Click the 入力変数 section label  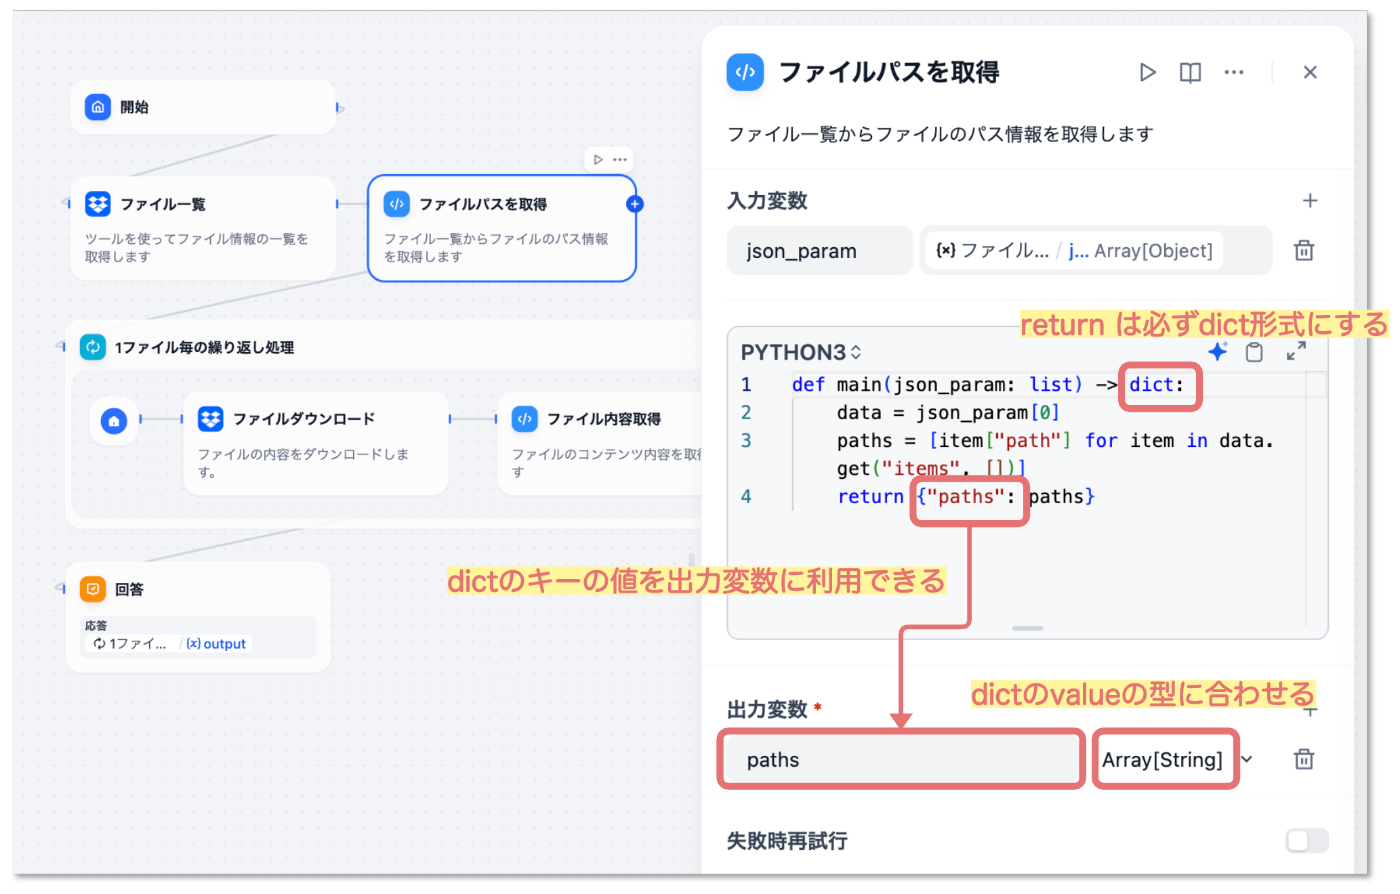[767, 201]
